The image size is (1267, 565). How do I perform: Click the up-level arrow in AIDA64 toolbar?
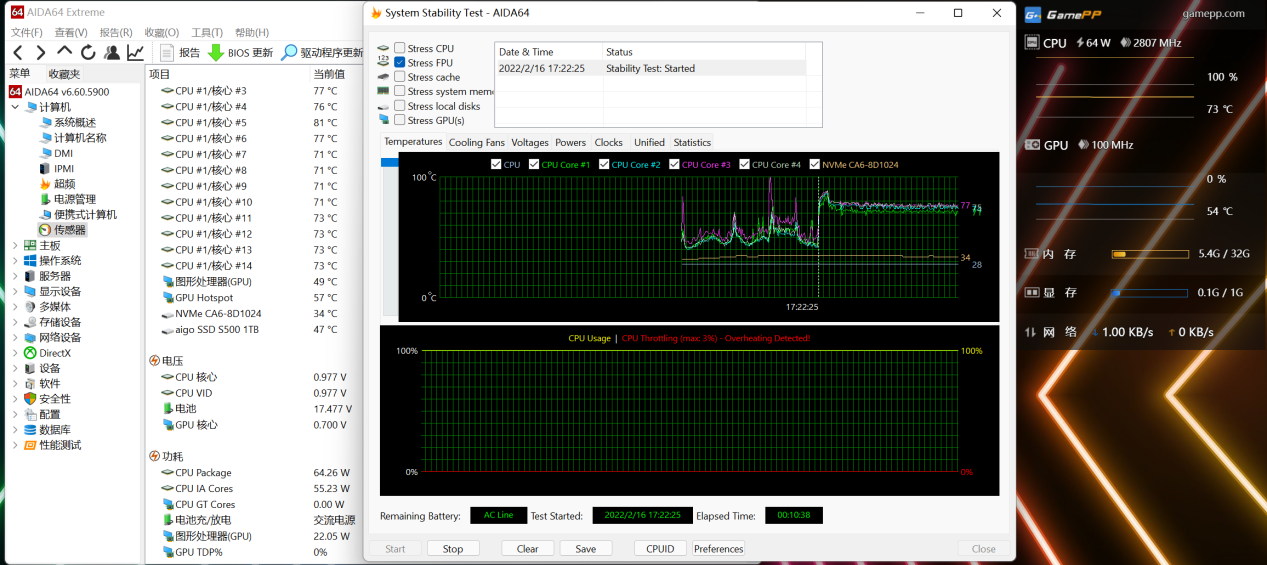tap(64, 52)
